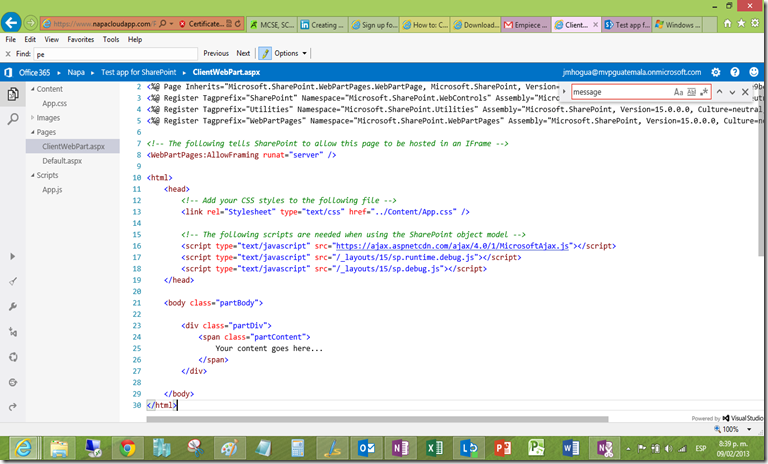The width and height of the screenshot is (768, 464).
Task: Open the View menu
Action: pos(51,39)
